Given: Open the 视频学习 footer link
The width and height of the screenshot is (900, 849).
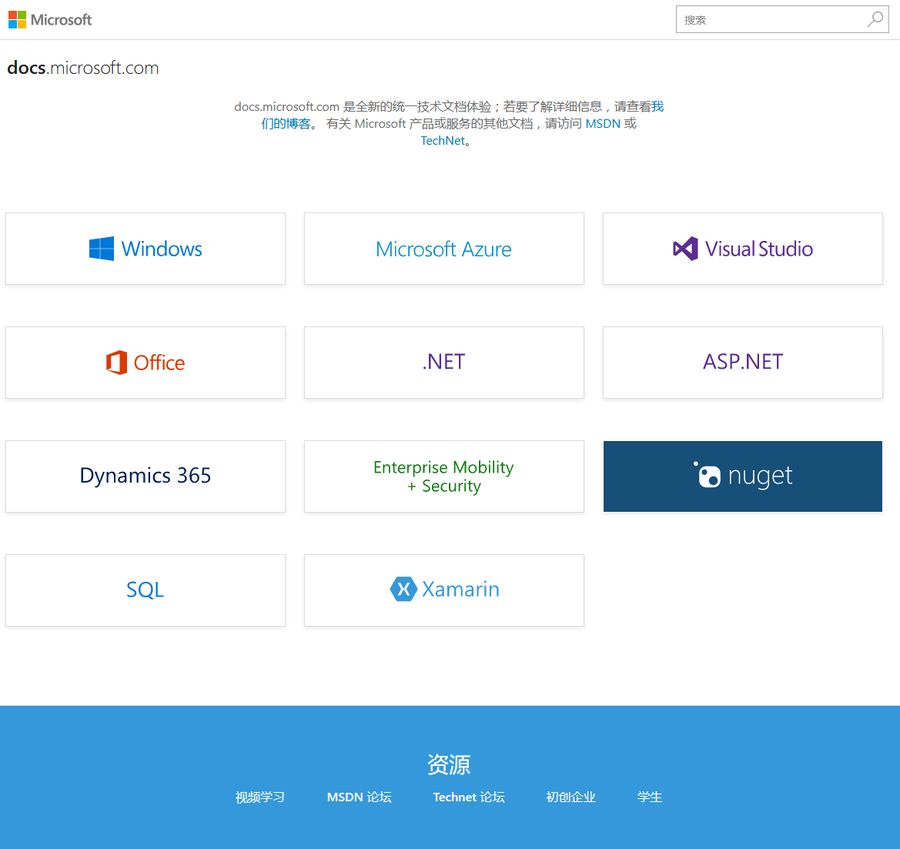Looking at the screenshot, I should [x=260, y=797].
